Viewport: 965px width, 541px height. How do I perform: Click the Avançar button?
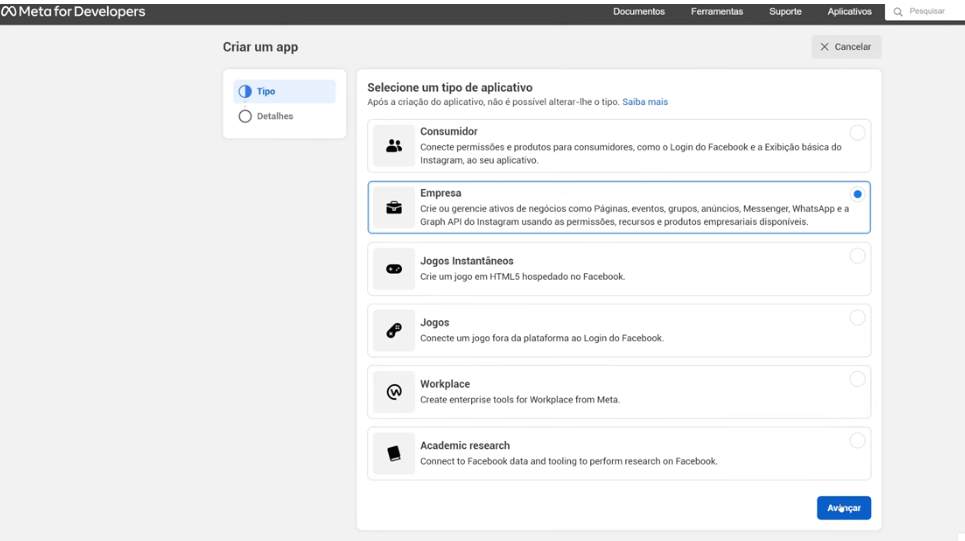pos(844,508)
